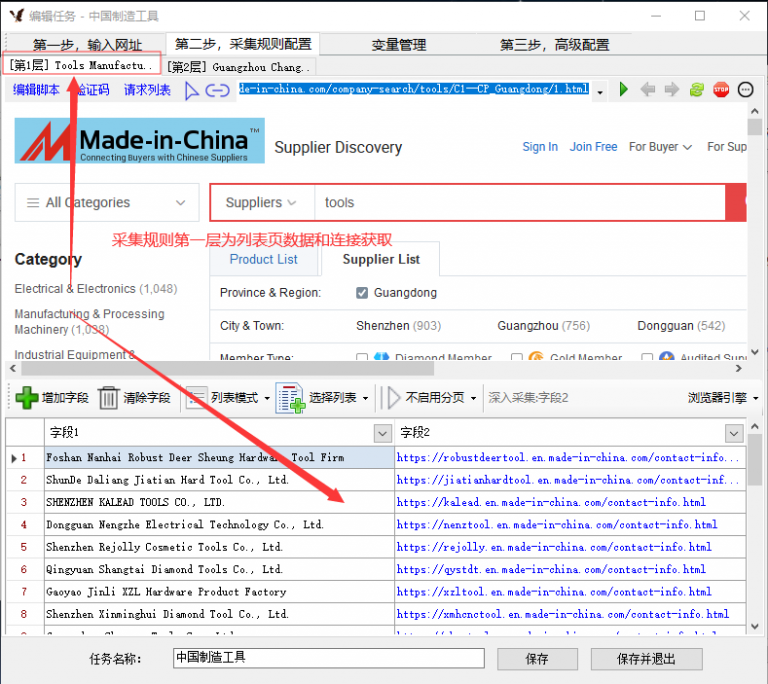Click the browser vertical scrollbar down arrow

(x=755, y=352)
